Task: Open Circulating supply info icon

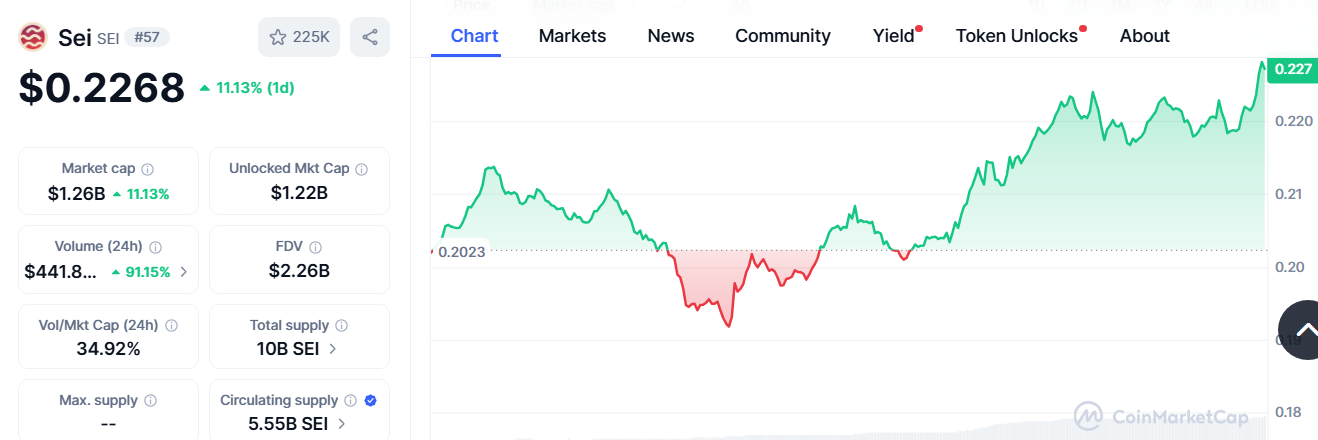Action: (x=352, y=401)
